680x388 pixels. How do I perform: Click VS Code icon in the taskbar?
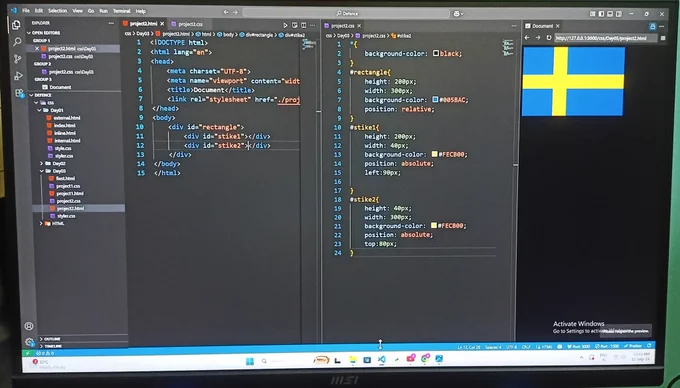tap(382, 359)
